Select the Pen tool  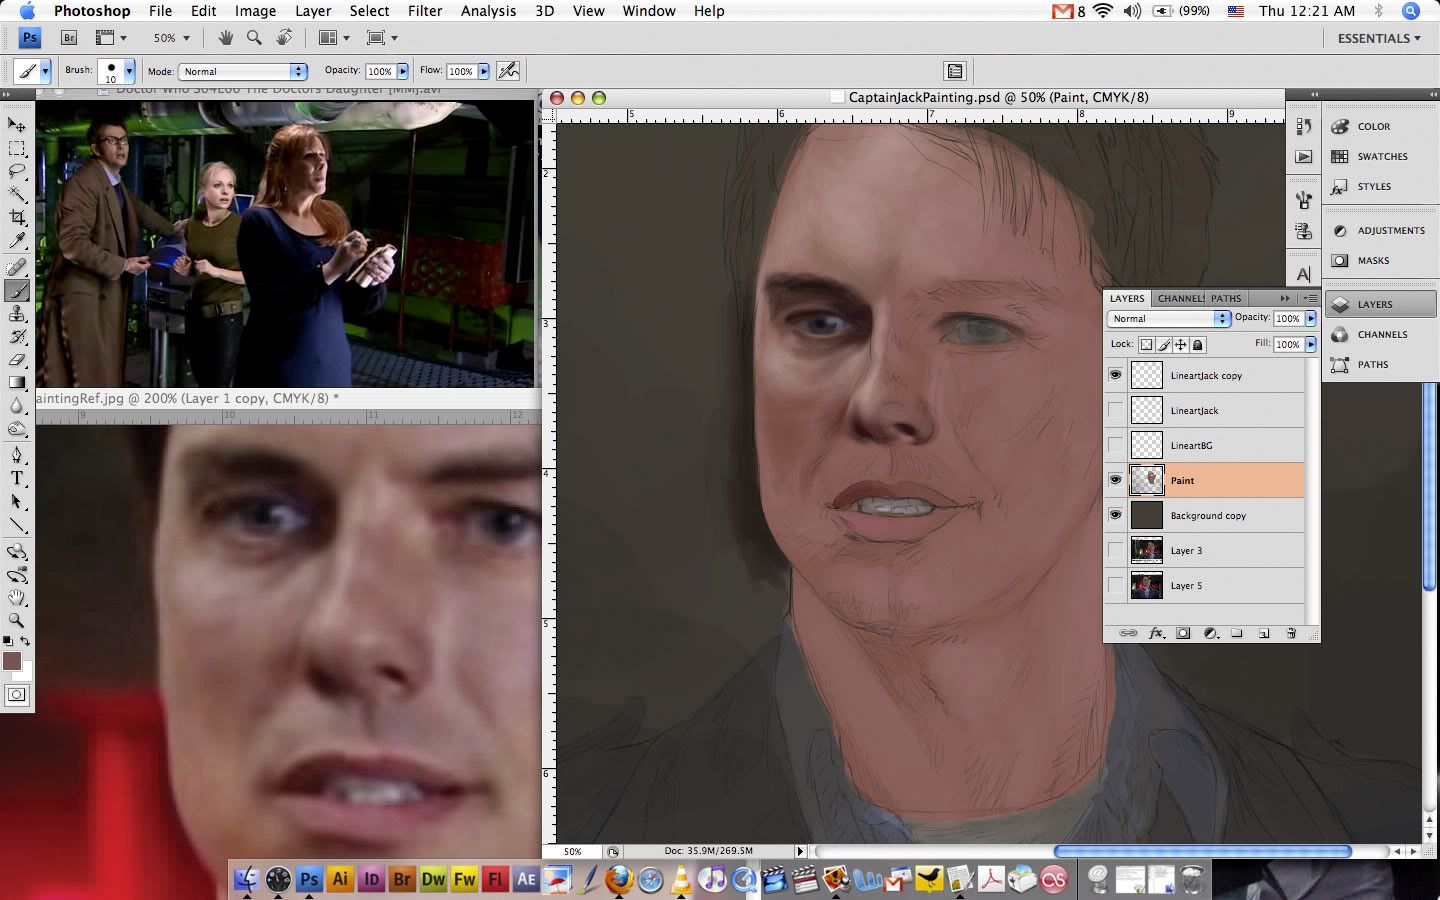[x=17, y=455]
